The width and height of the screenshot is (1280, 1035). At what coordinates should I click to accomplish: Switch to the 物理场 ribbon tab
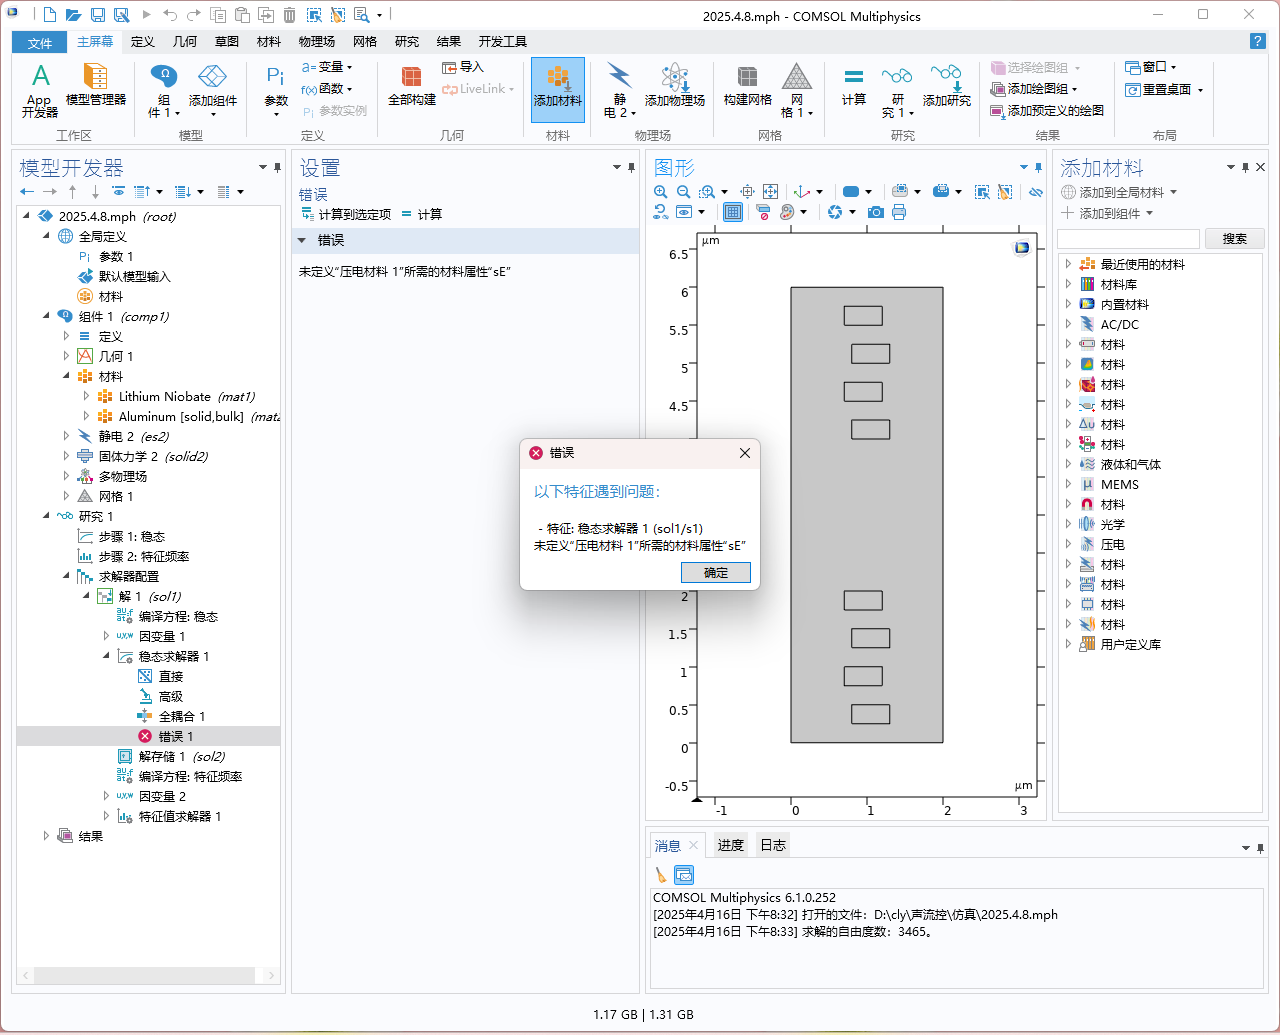click(316, 41)
